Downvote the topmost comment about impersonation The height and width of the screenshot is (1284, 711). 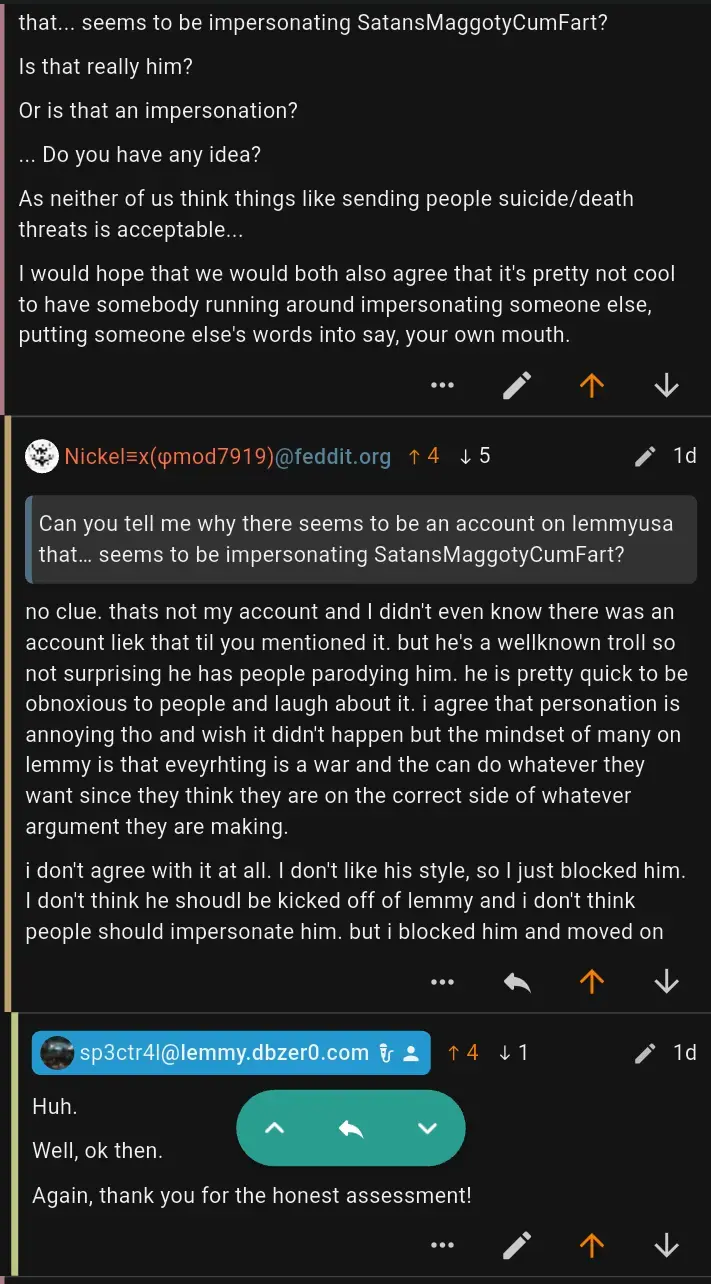666,385
